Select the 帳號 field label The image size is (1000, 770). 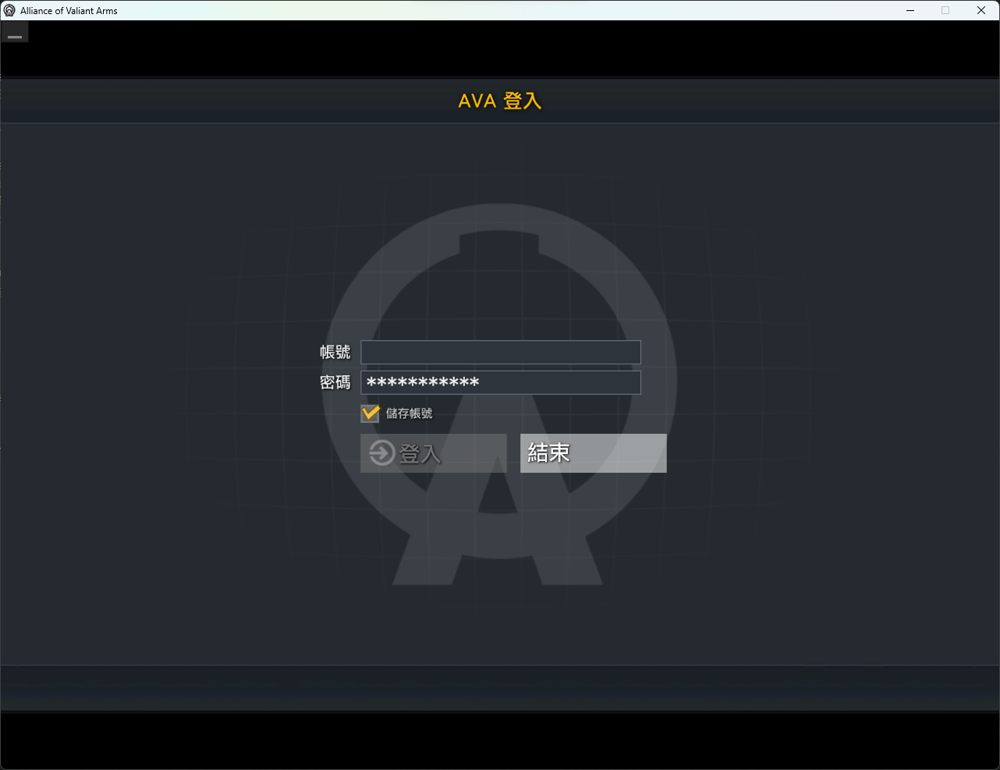click(x=335, y=352)
